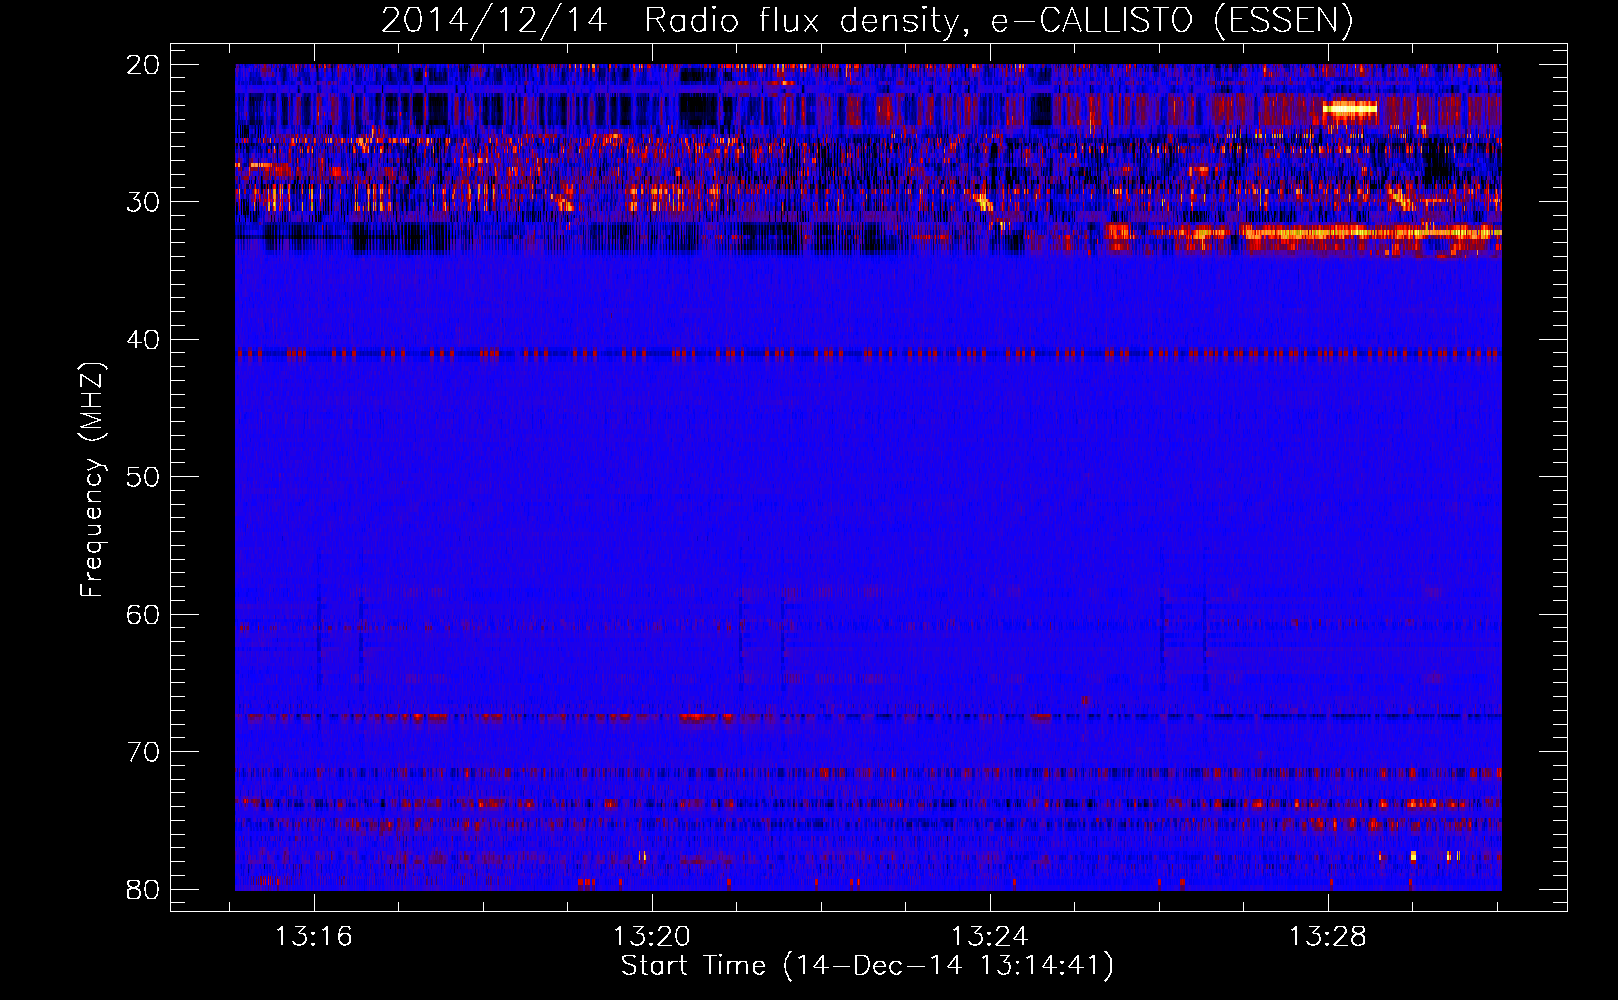Click the '13:20' time tick label
The height and width of the screenshot is (1000, 1618).
click(652, 937)
